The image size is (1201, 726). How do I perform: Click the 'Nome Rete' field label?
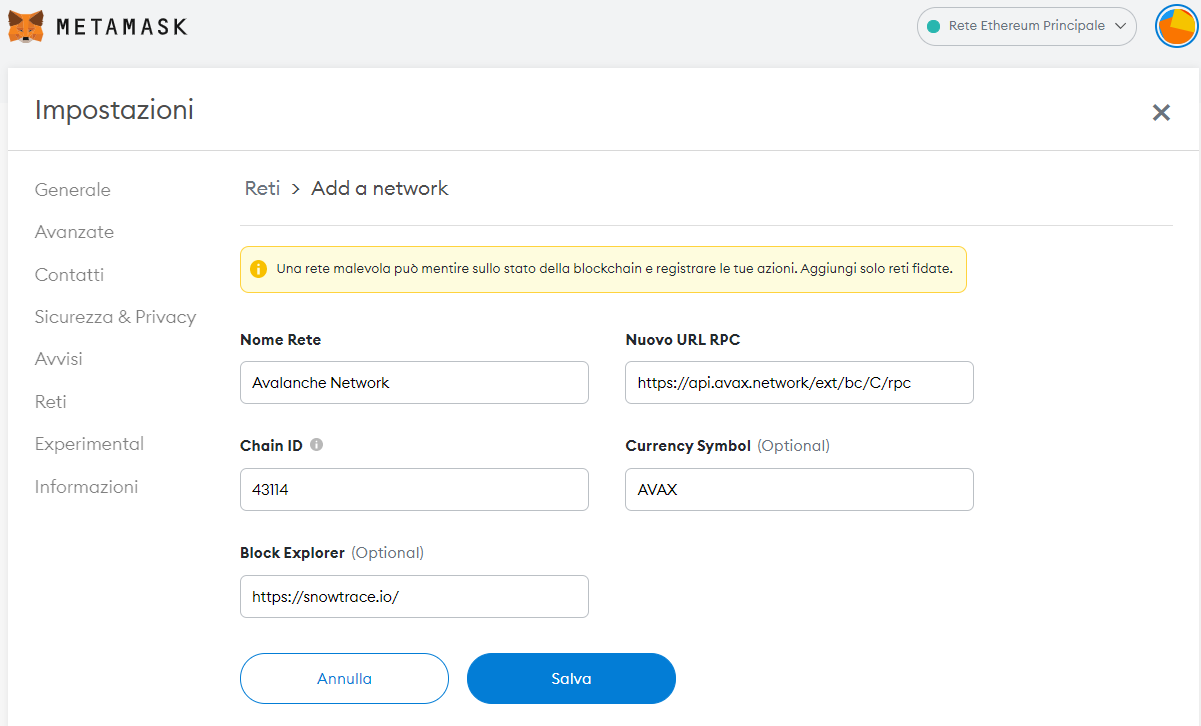click(x=281, y=340)
